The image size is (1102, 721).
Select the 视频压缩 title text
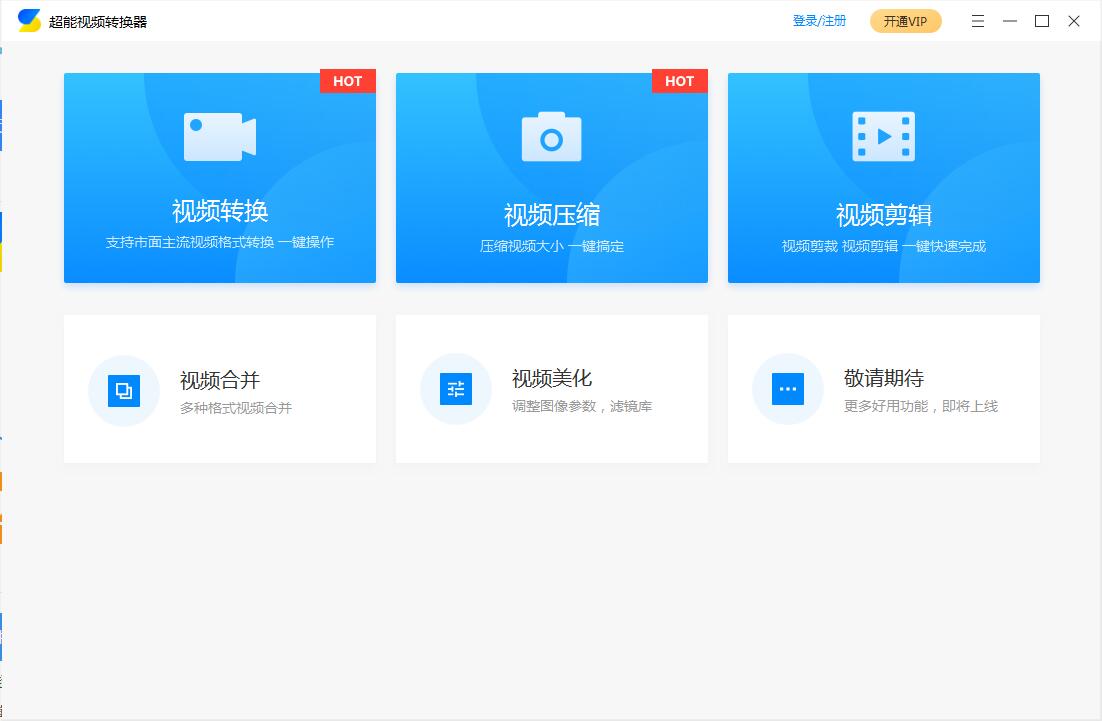[552, 215]
